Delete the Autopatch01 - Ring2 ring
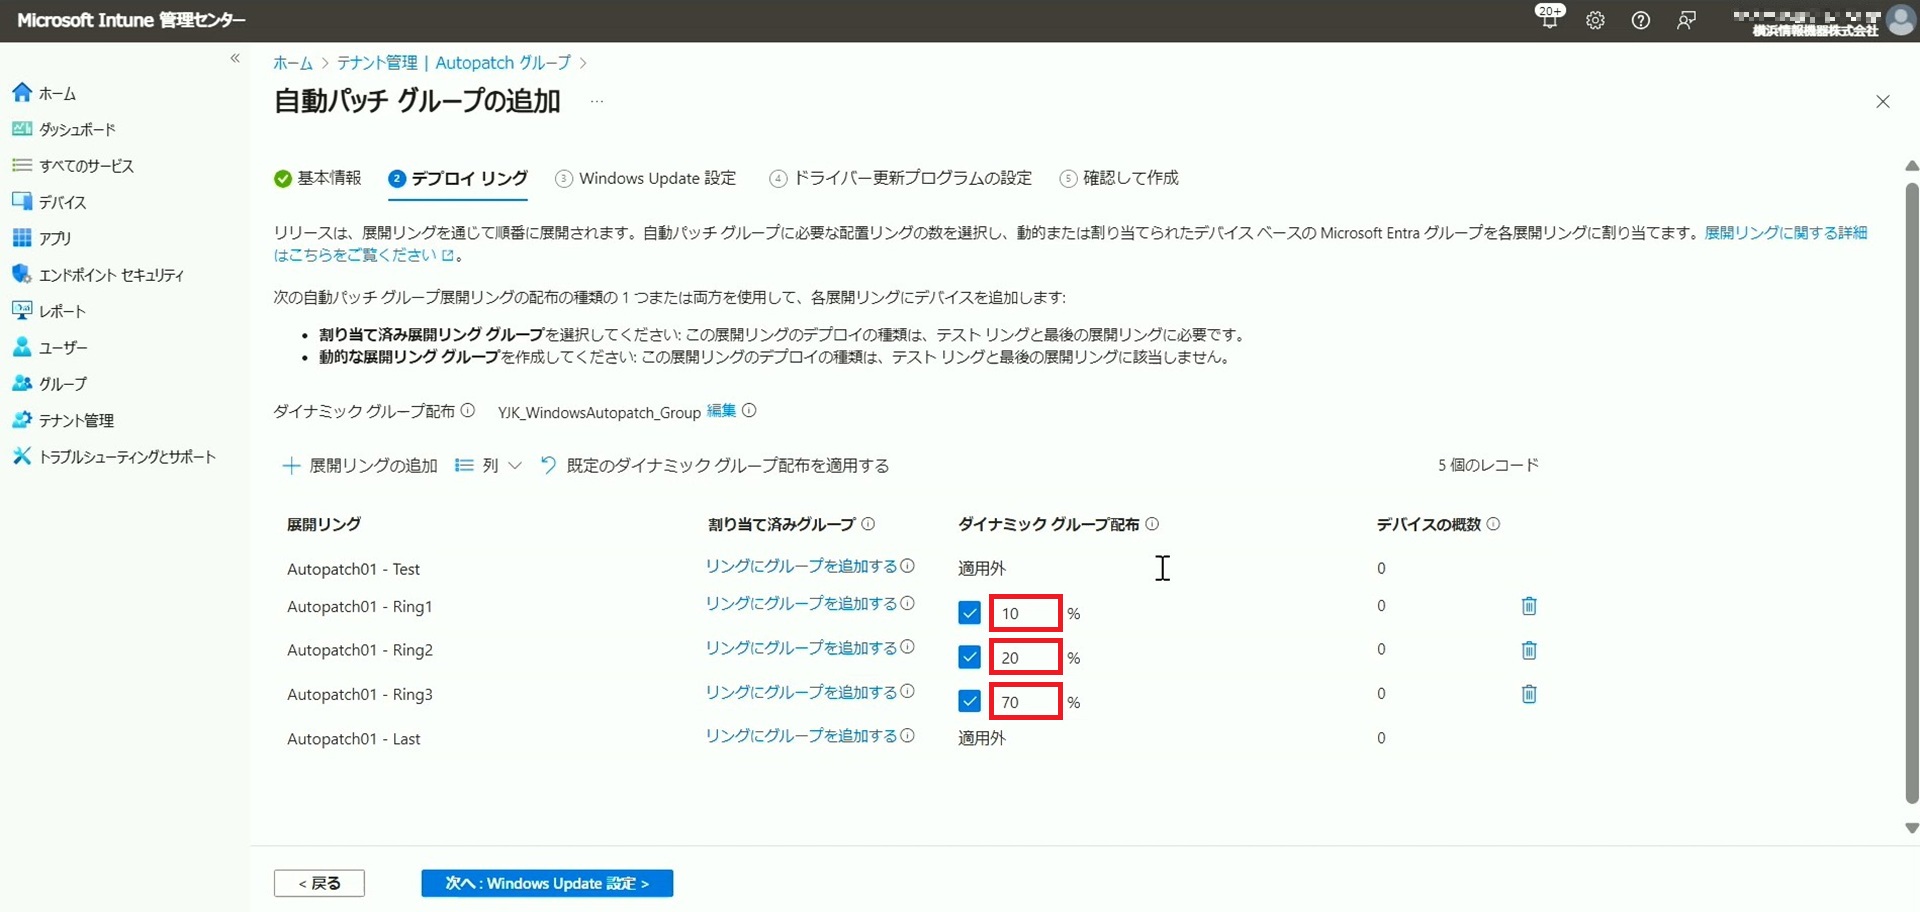 coord(1529,650)
